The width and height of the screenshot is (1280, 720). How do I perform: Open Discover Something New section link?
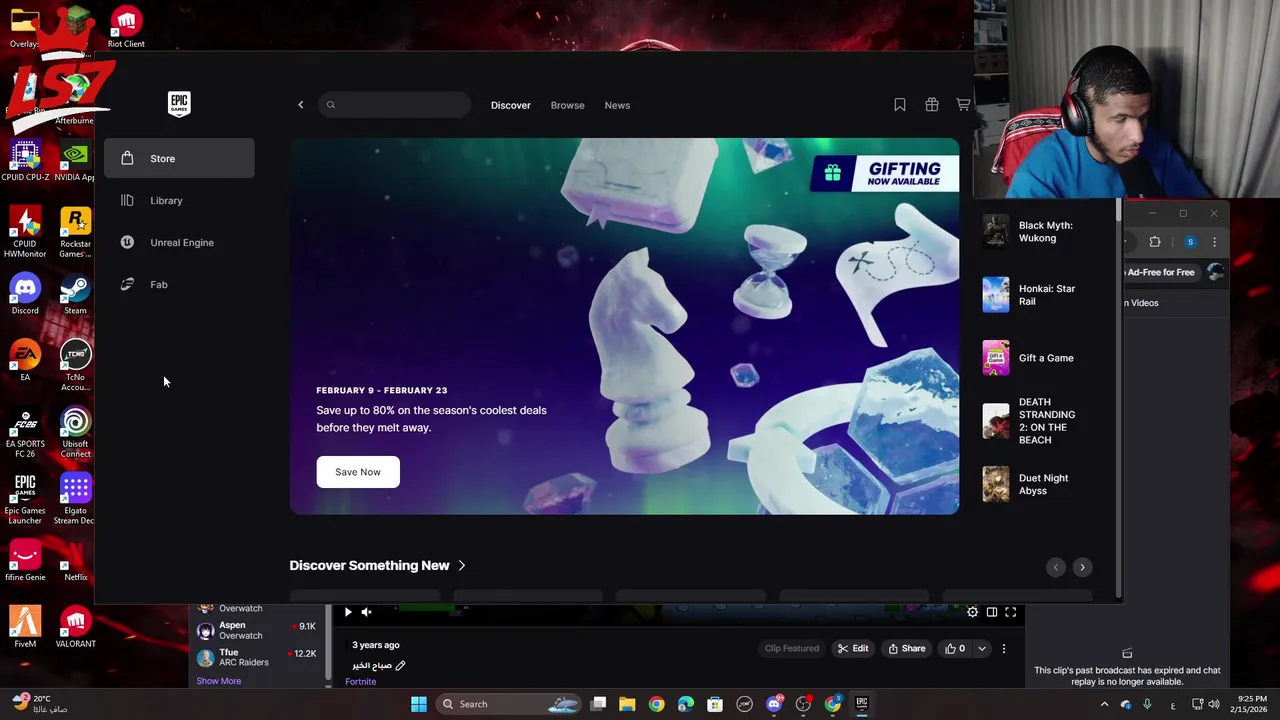tap(377, 565)
